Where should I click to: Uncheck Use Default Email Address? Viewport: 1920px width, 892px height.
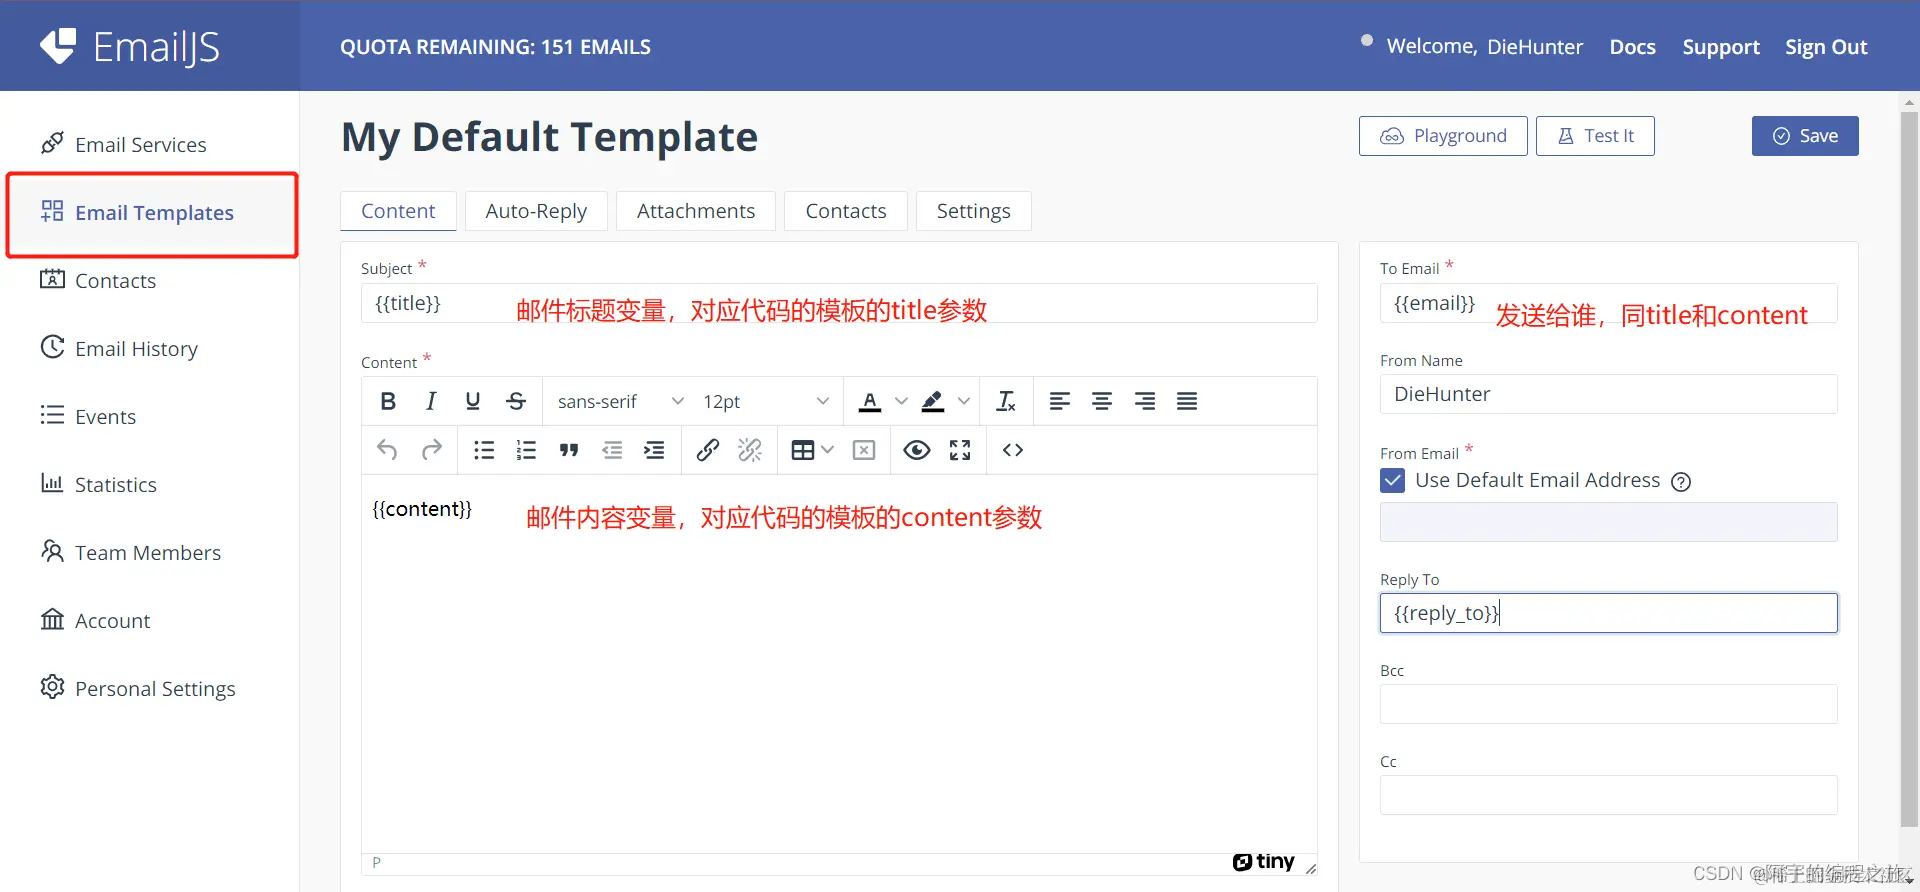pyautogui.click(x=1392, y=480)
